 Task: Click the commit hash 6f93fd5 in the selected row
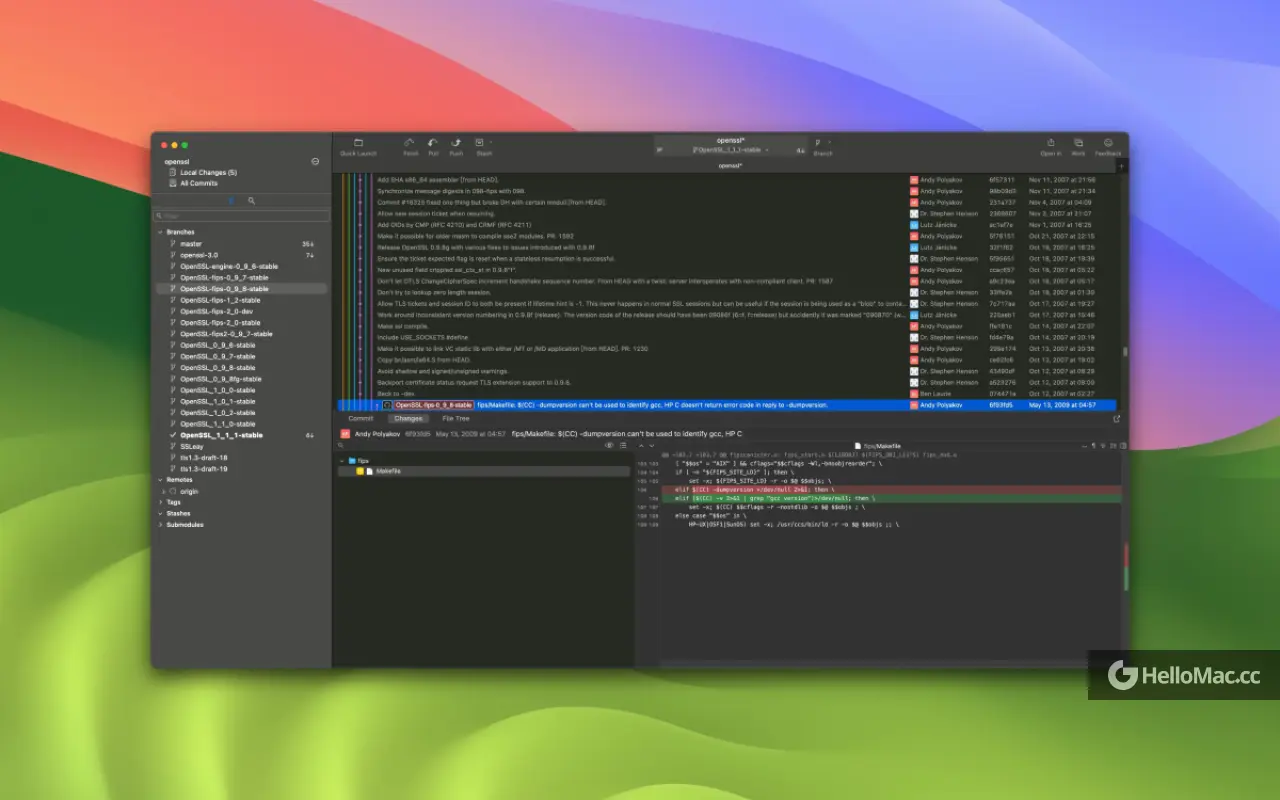(x=1001, y=405)
